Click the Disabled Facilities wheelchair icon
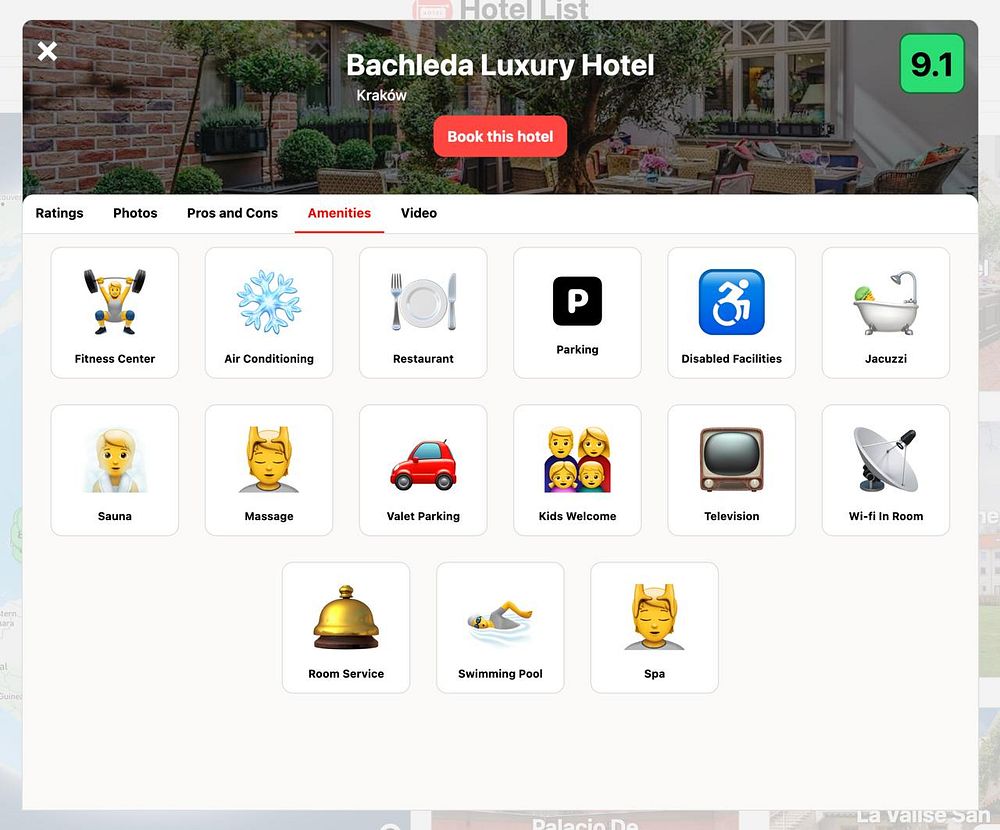 pos(732,301)
